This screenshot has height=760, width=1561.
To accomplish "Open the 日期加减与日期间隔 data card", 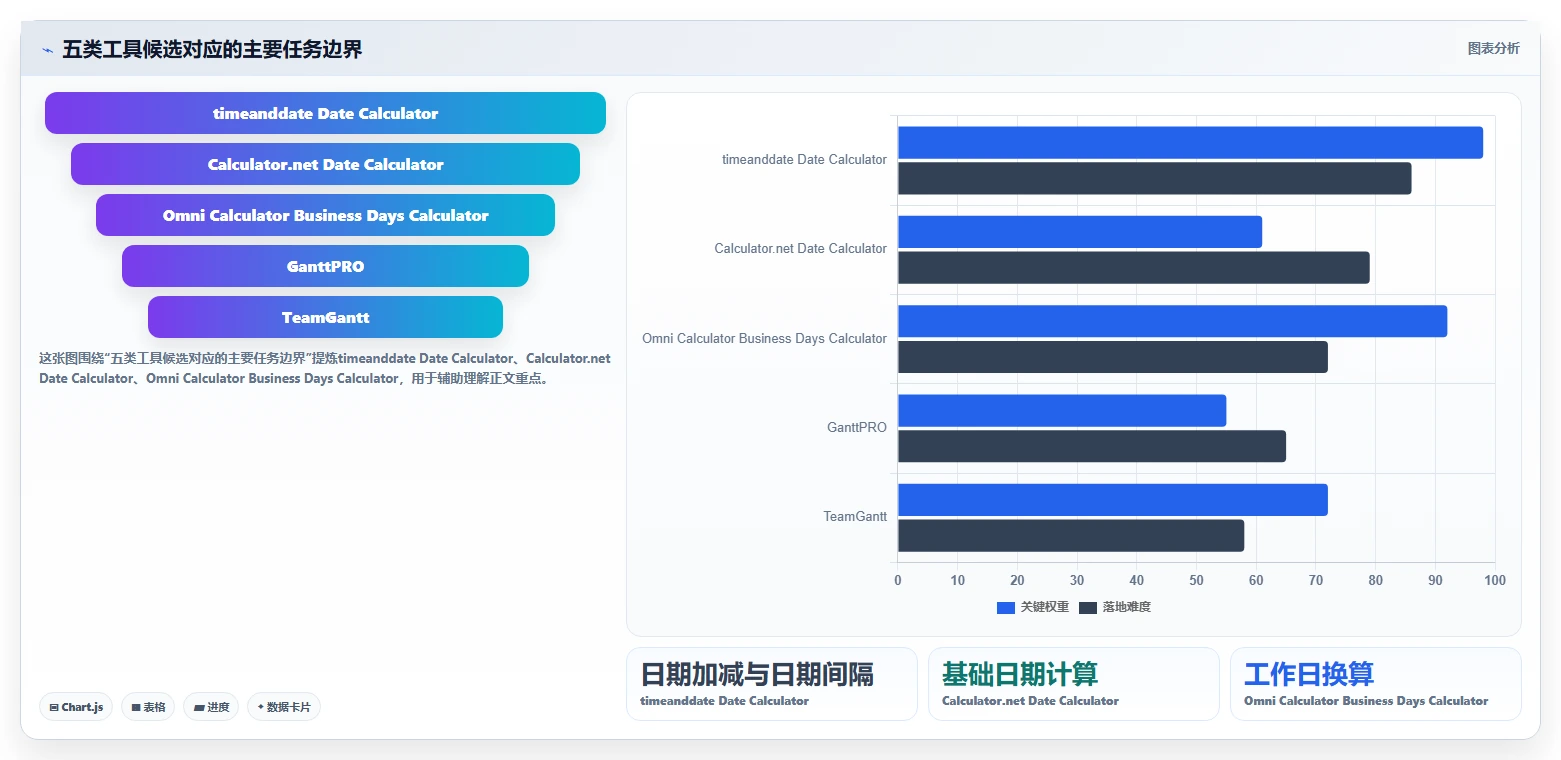I will pyautogui.click(x=771, y=684).
